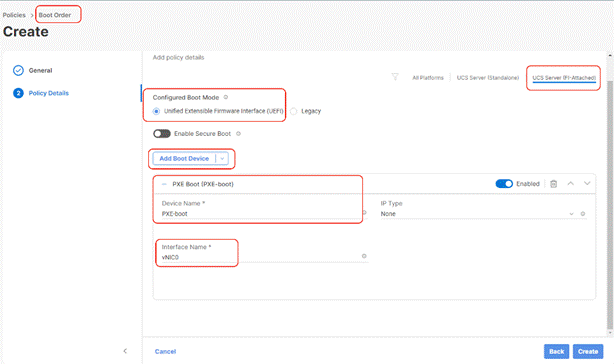Open the Add Boot Device dropdown arrow
Image resolution: width=614 pixels, height=364 pixels.
pos(222,159)
